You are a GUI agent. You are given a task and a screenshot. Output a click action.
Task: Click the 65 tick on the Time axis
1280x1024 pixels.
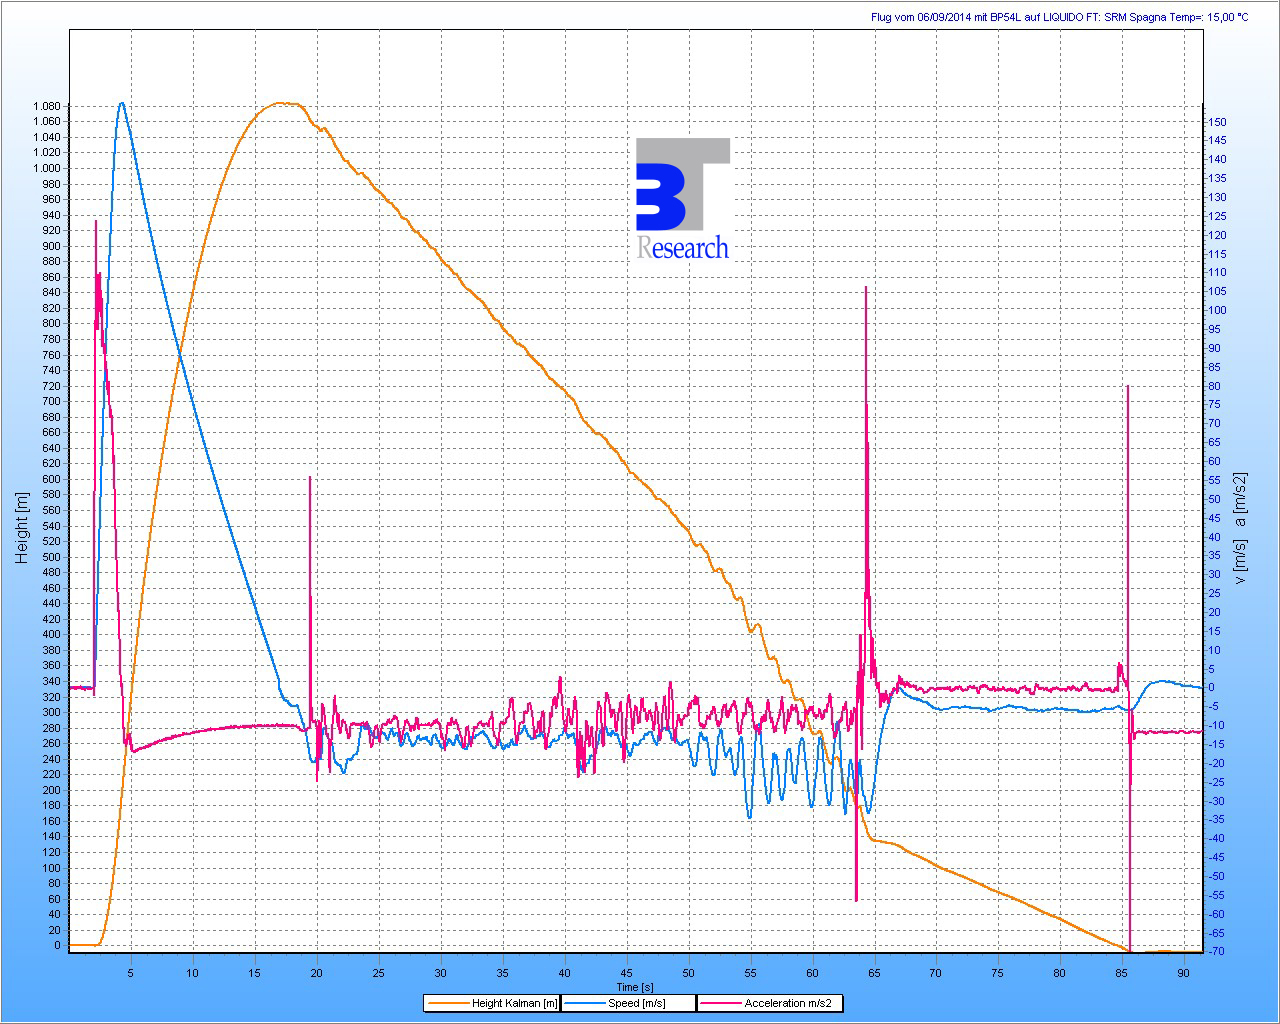(874, 972)
